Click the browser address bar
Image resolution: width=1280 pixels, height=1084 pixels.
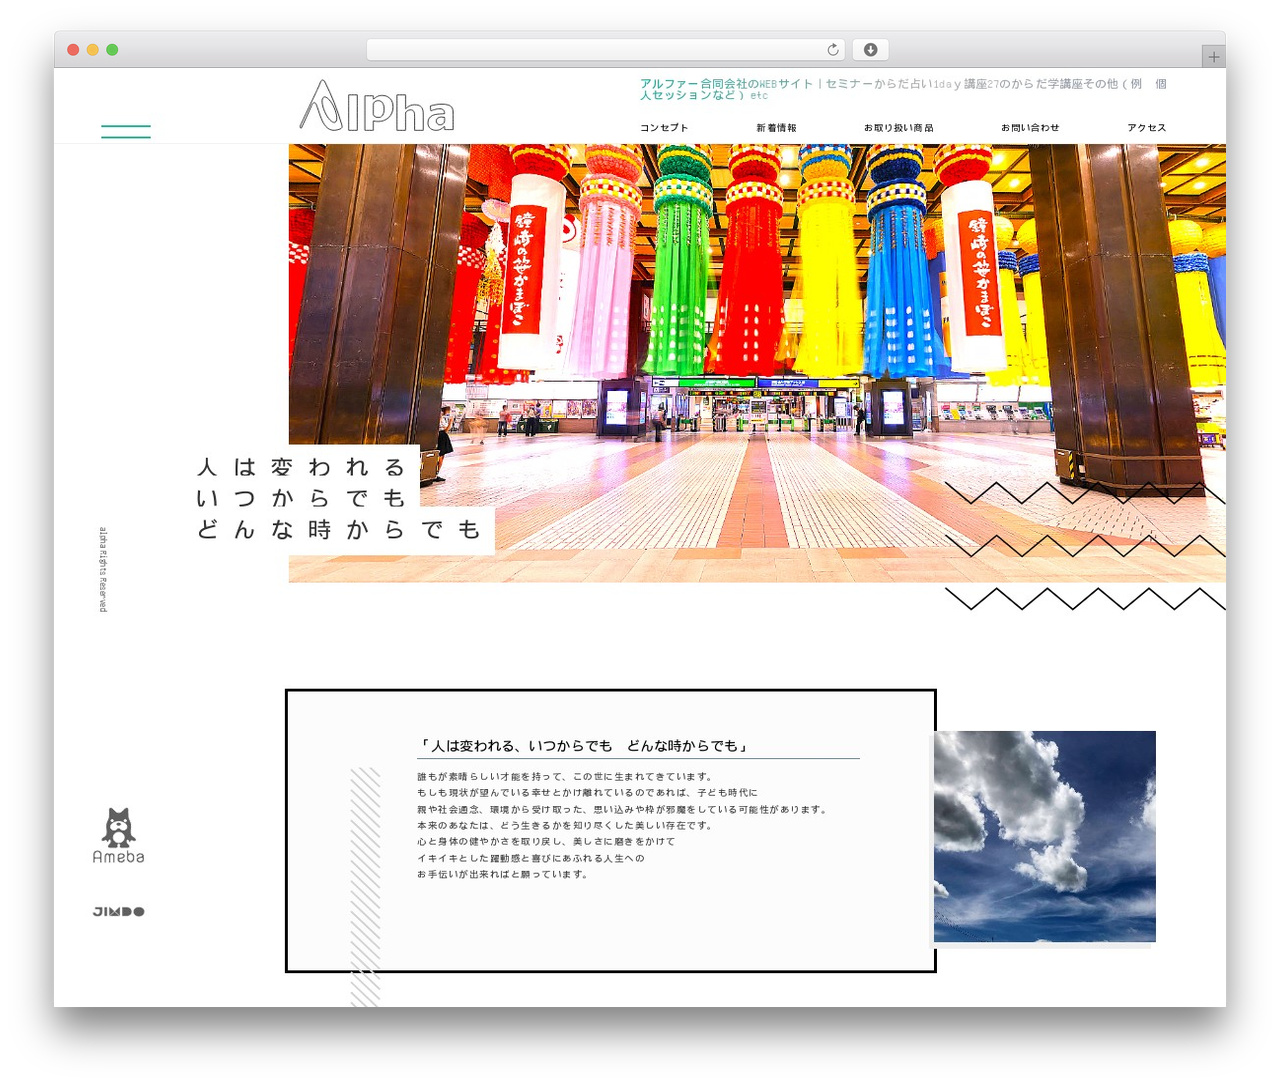click(606, 50)
